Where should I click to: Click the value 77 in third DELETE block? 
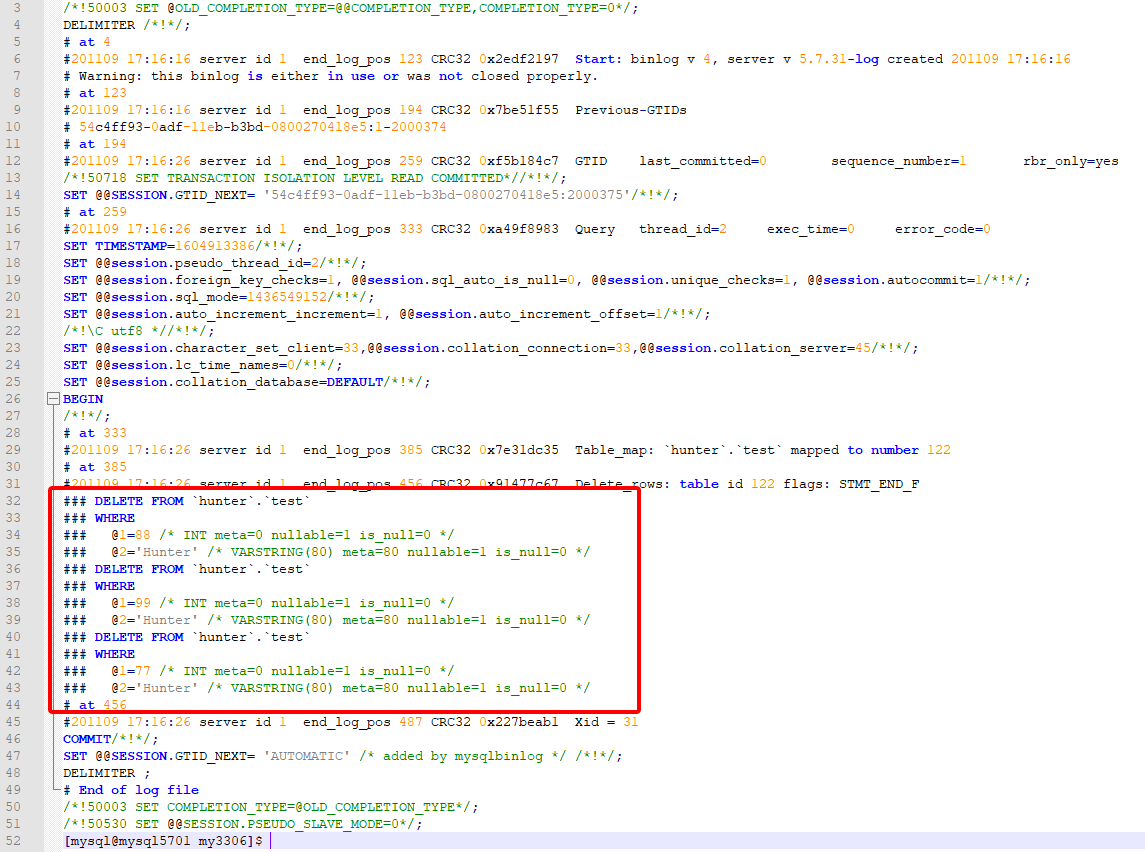(142, 671)
